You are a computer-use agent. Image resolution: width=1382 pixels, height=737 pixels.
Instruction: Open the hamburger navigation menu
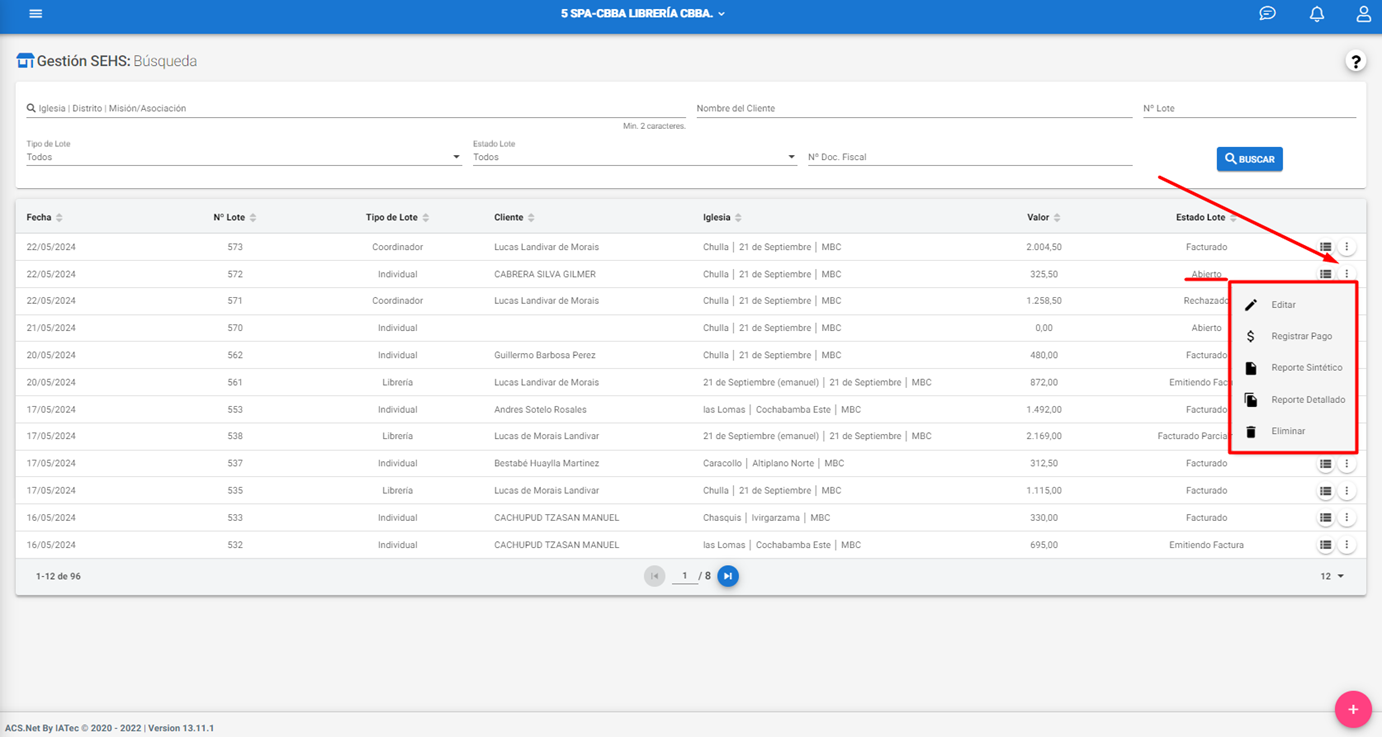[36, 14]
